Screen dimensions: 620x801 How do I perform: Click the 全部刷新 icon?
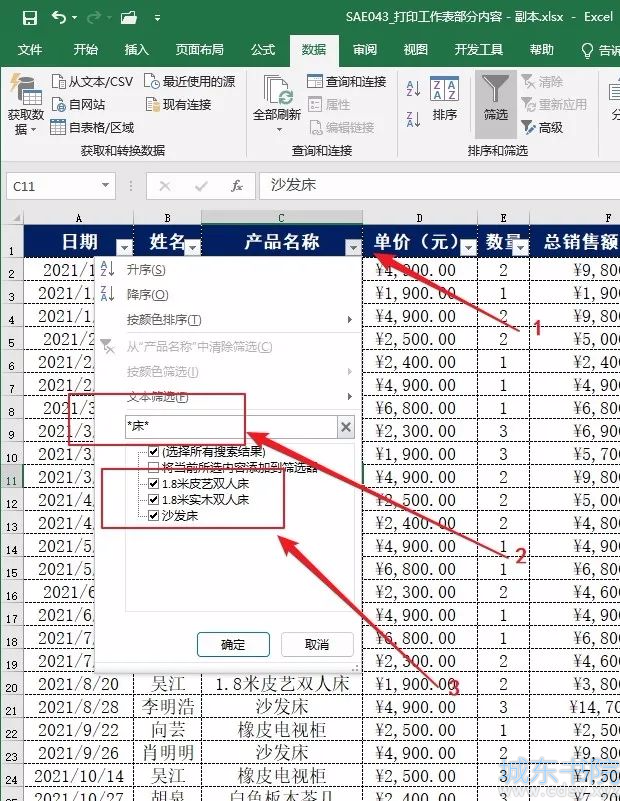tap(277, 90)
